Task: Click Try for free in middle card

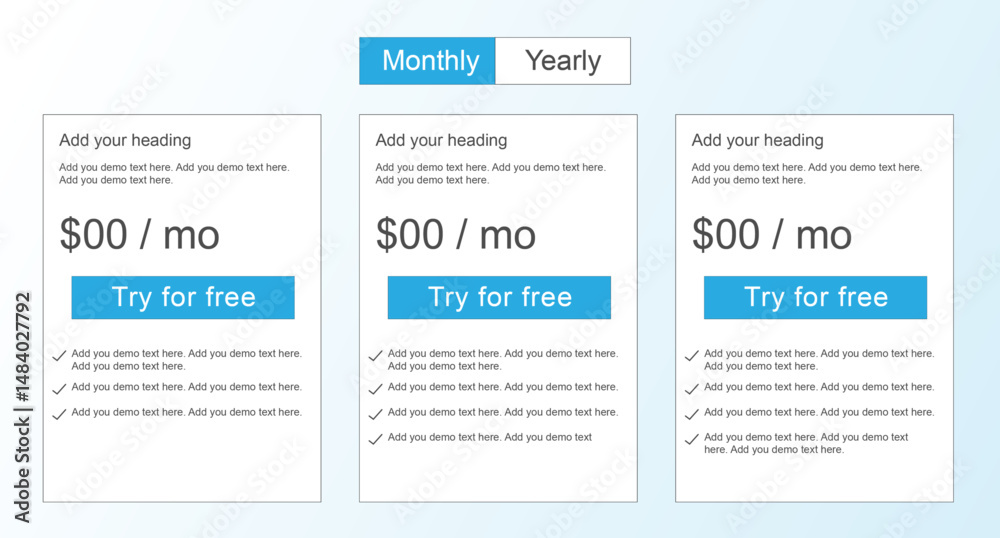Action: (x=499, y=298)
